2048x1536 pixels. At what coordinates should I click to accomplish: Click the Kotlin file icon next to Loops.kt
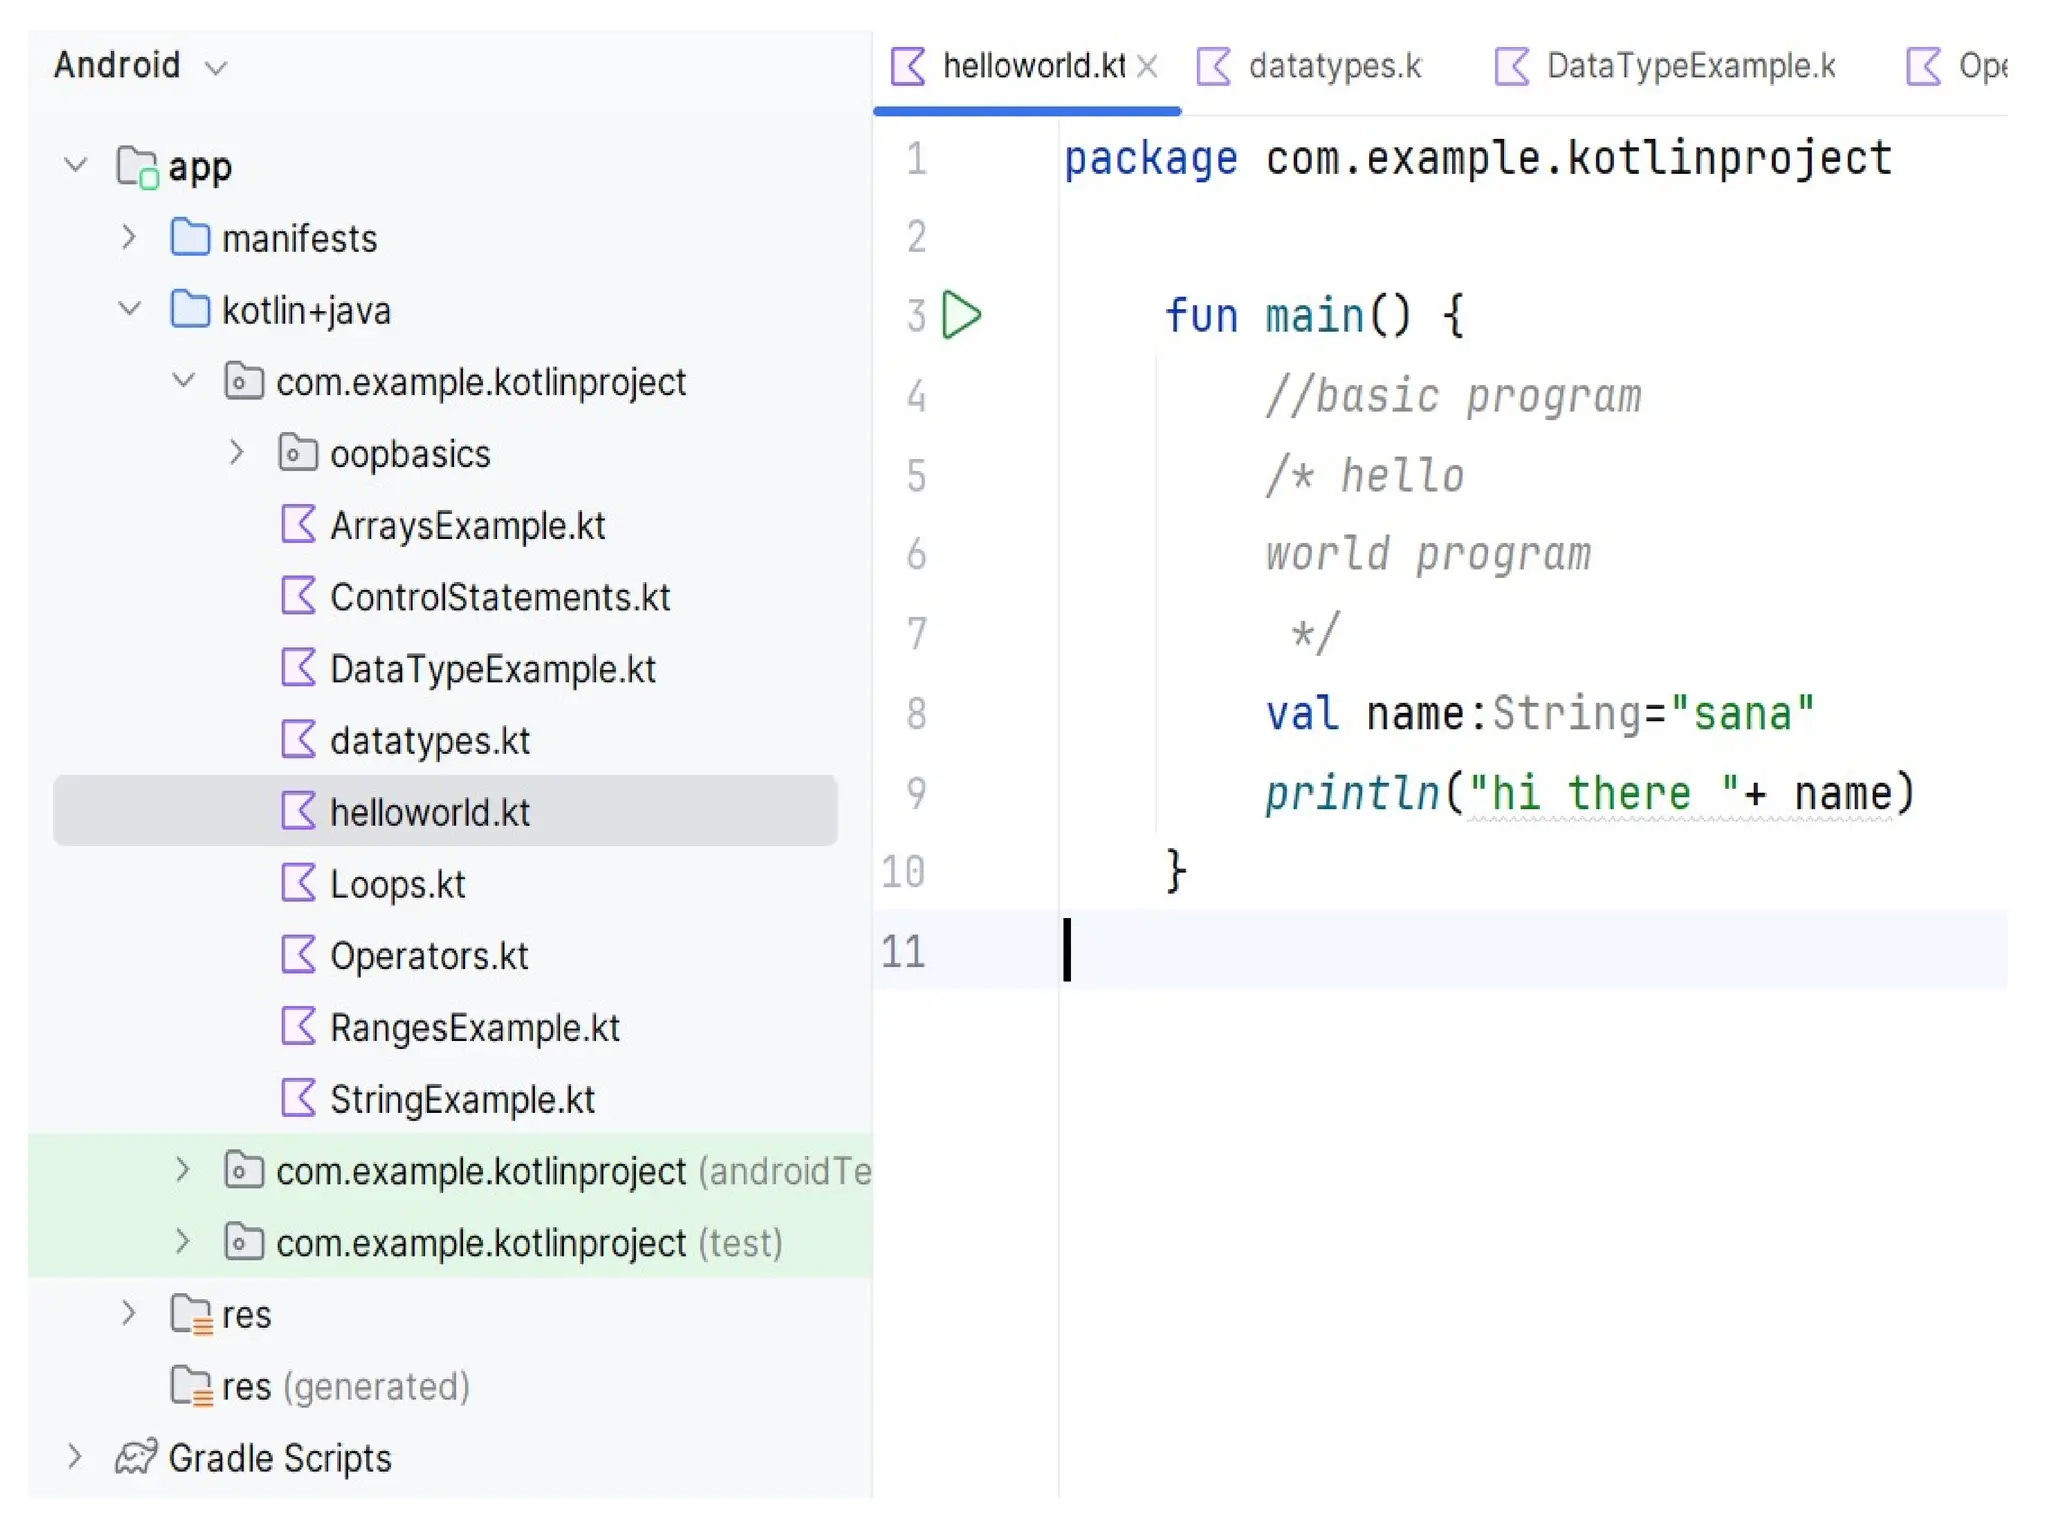pos(298,883)
